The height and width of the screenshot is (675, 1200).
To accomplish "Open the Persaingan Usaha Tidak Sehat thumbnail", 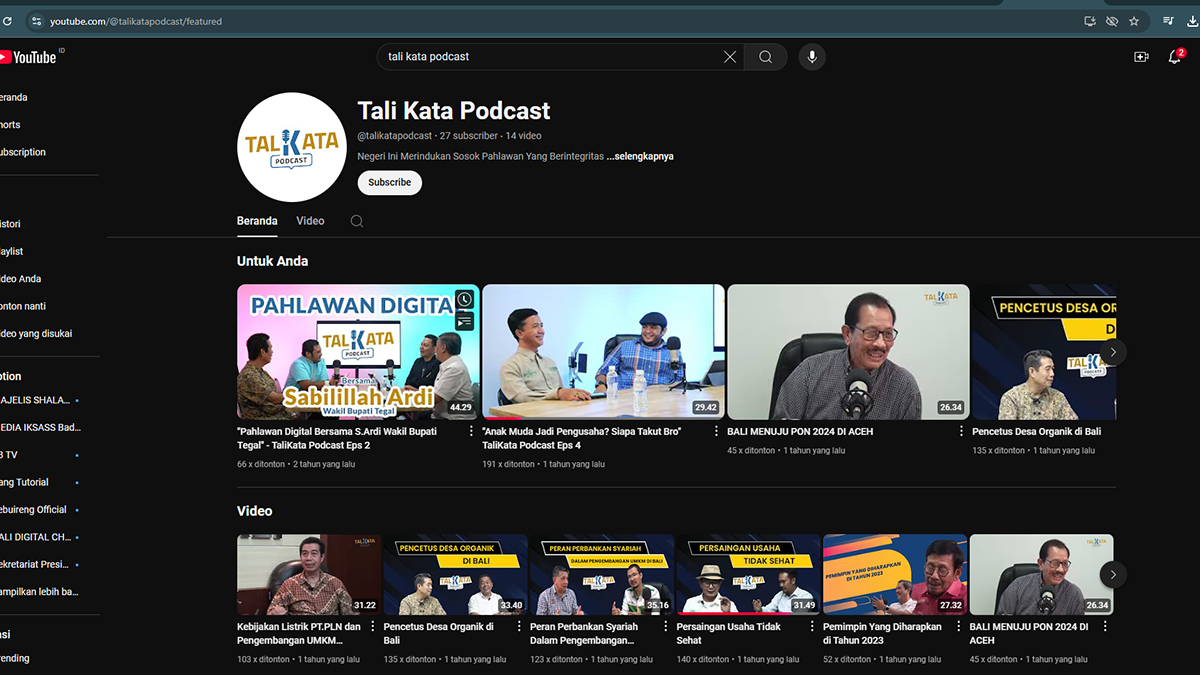I will [748, 574].
